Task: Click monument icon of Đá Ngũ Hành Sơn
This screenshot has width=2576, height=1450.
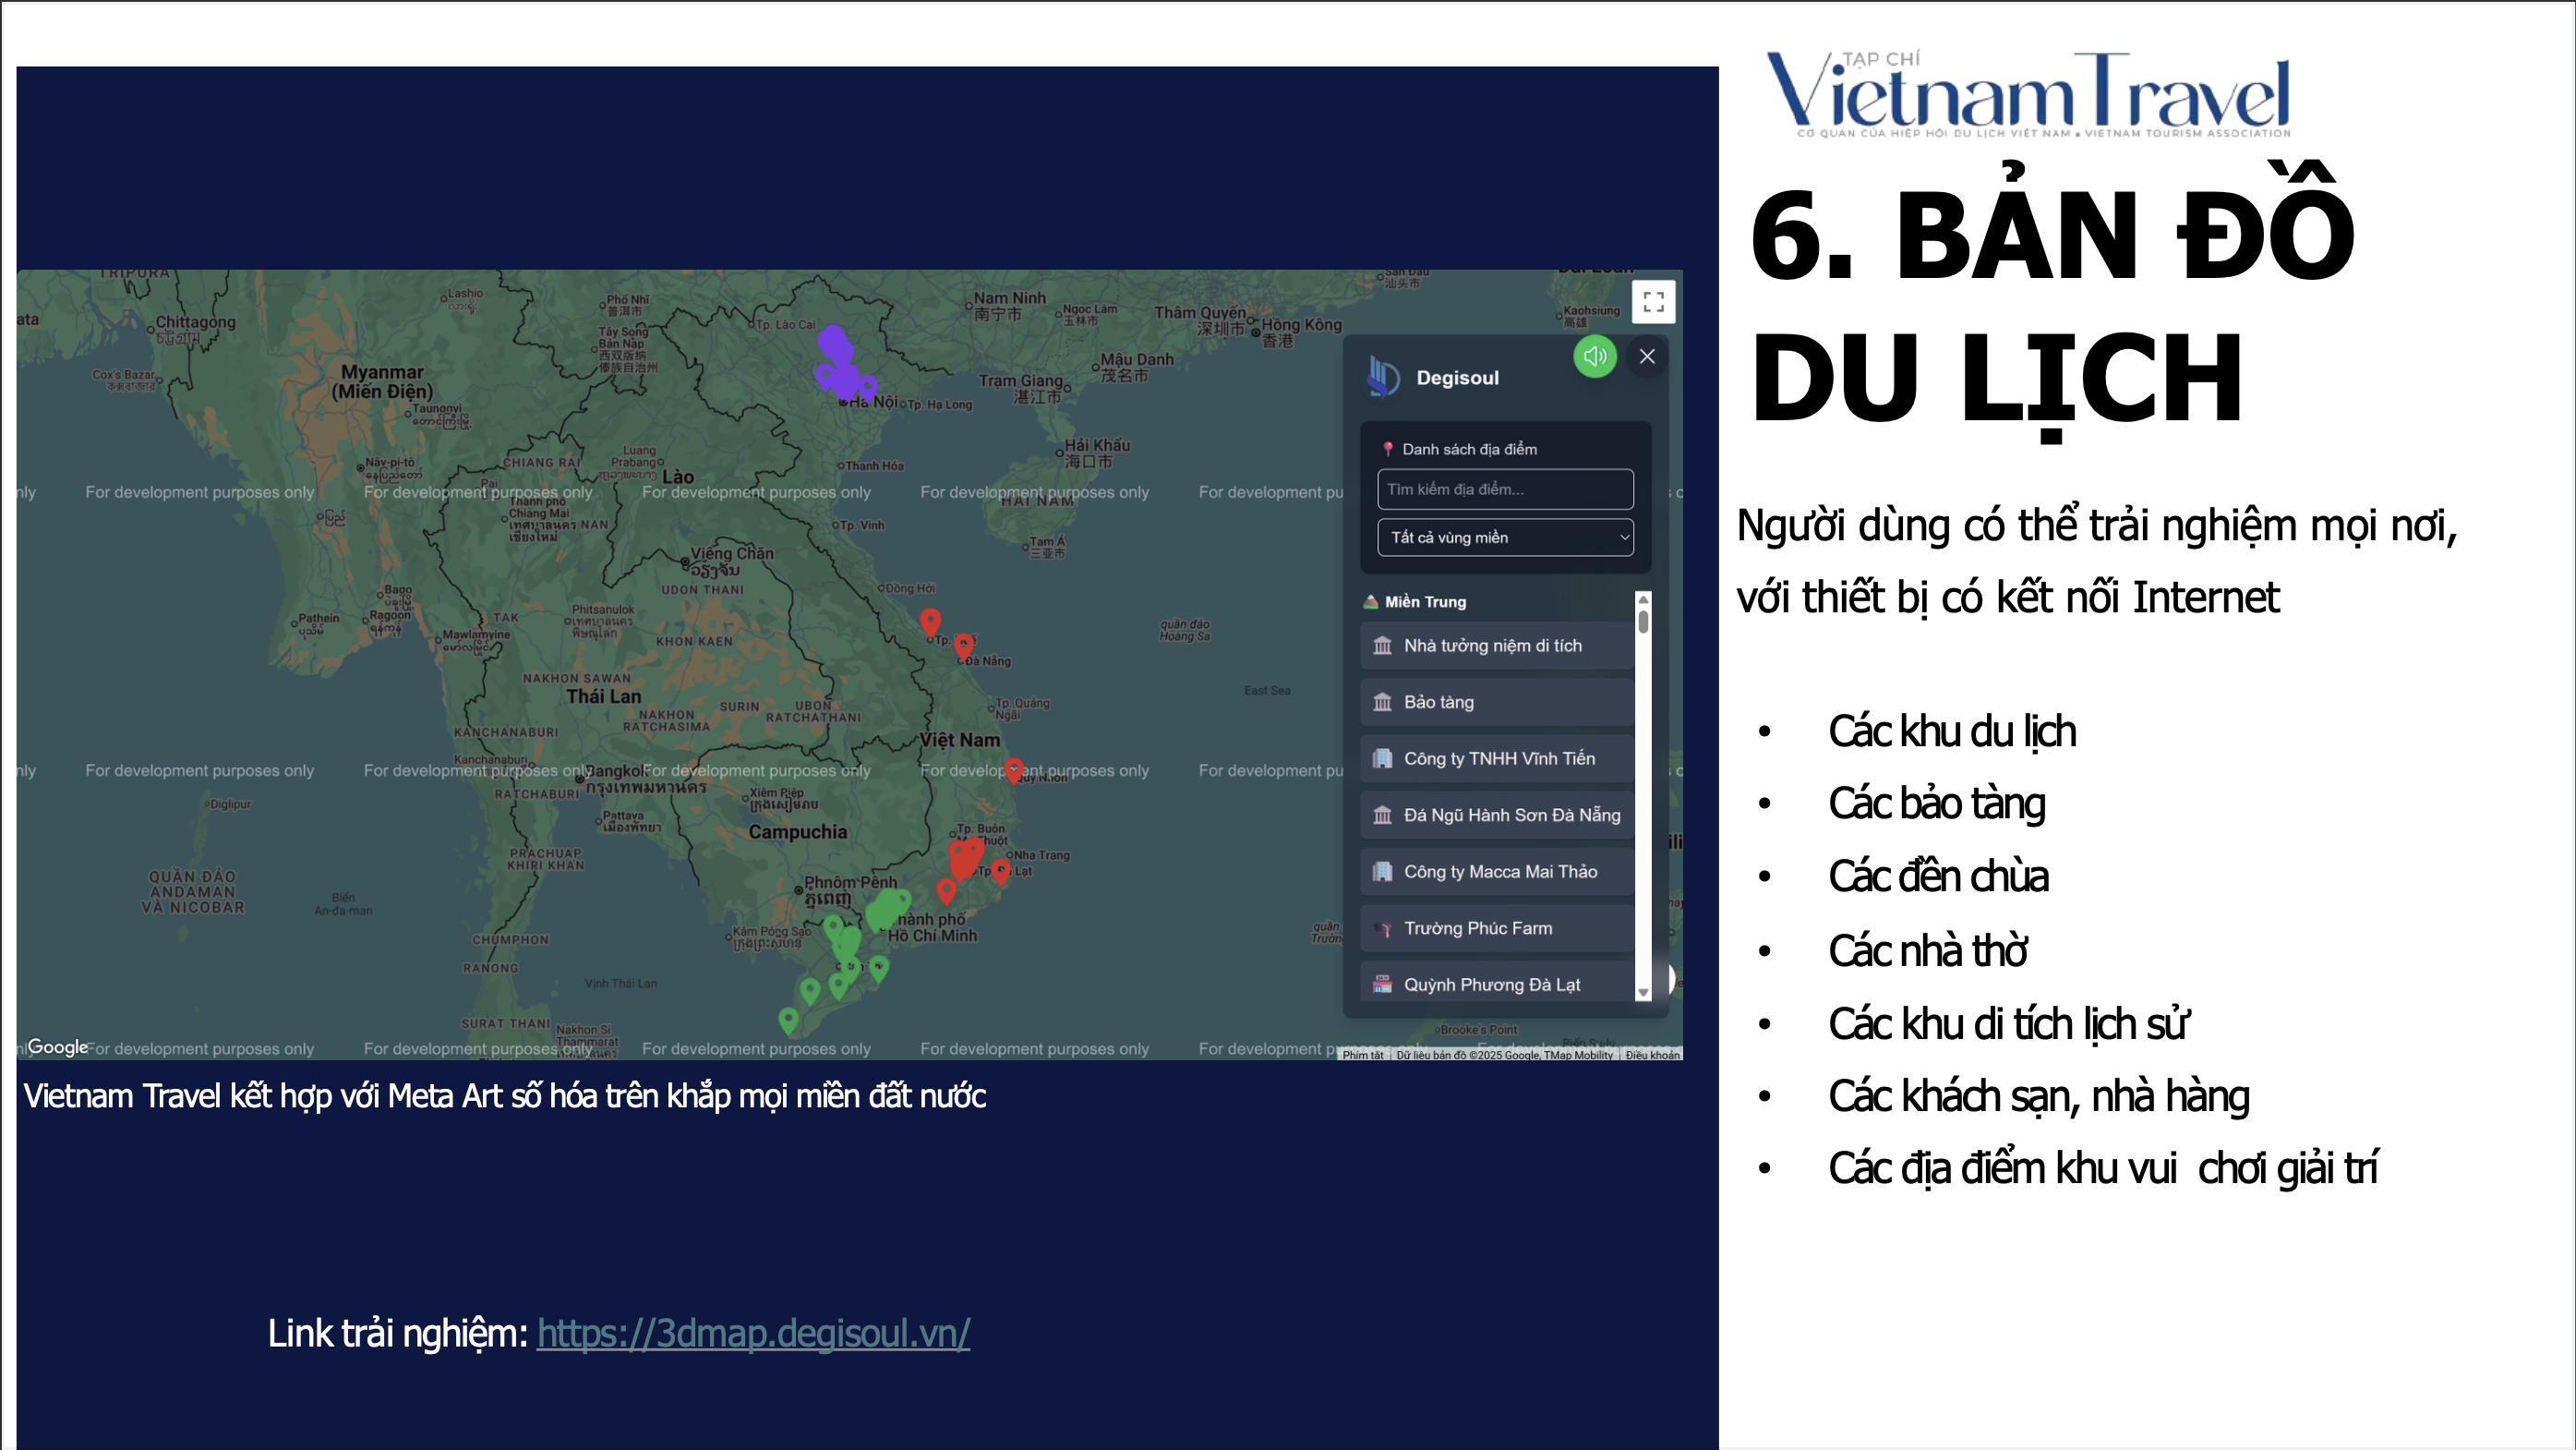Action: tap(1382, 815)
